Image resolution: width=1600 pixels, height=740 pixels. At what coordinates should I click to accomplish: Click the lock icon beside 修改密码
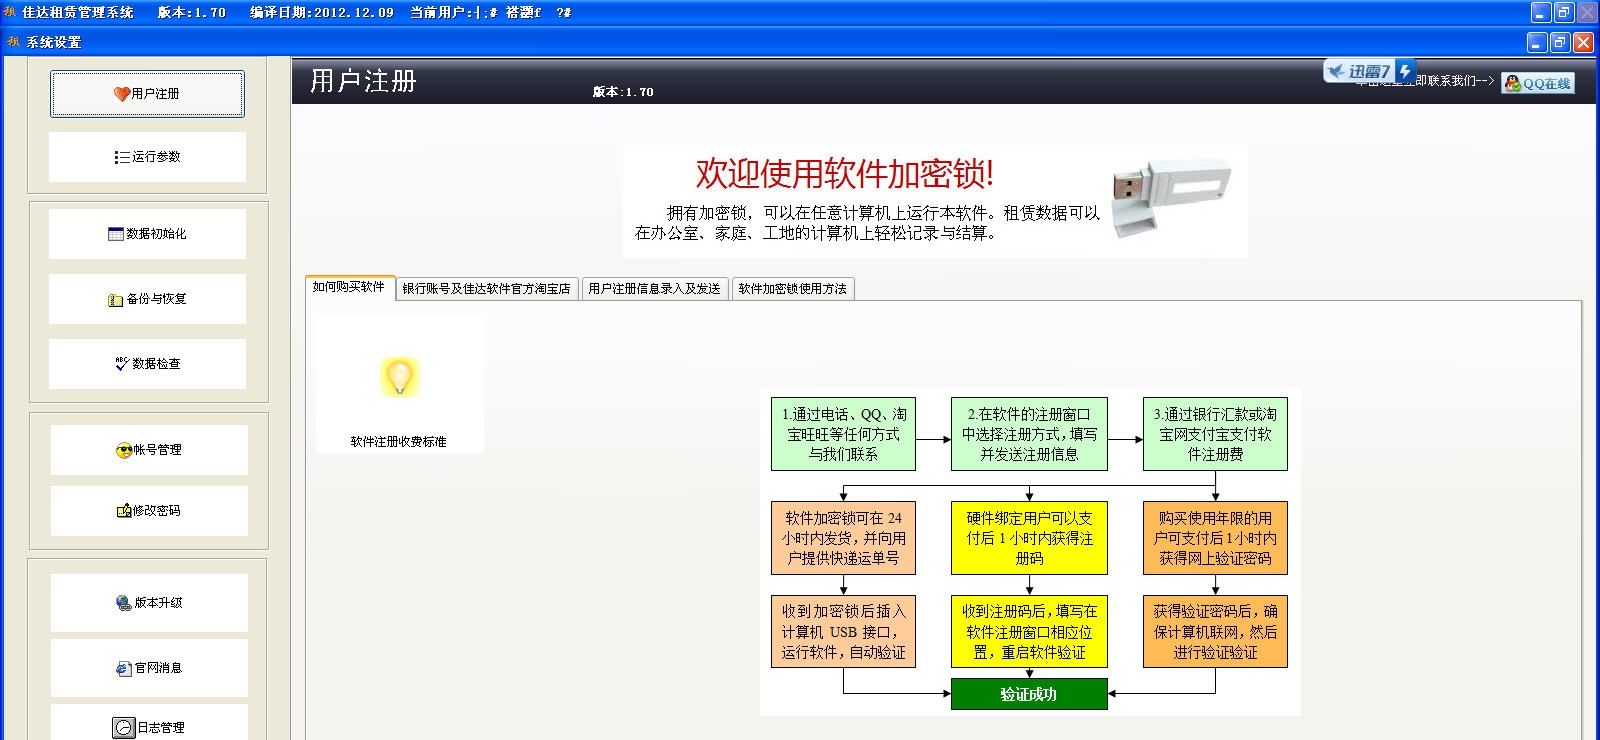124,511
